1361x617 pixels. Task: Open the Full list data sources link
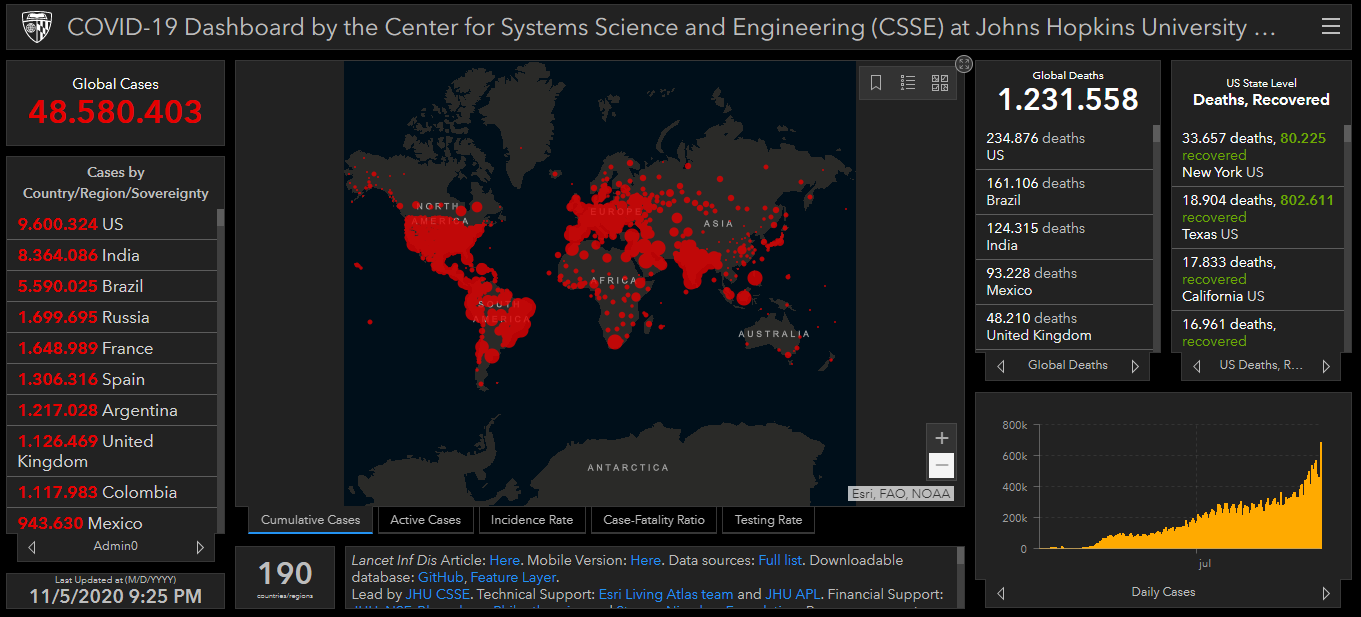pos(781,560)
